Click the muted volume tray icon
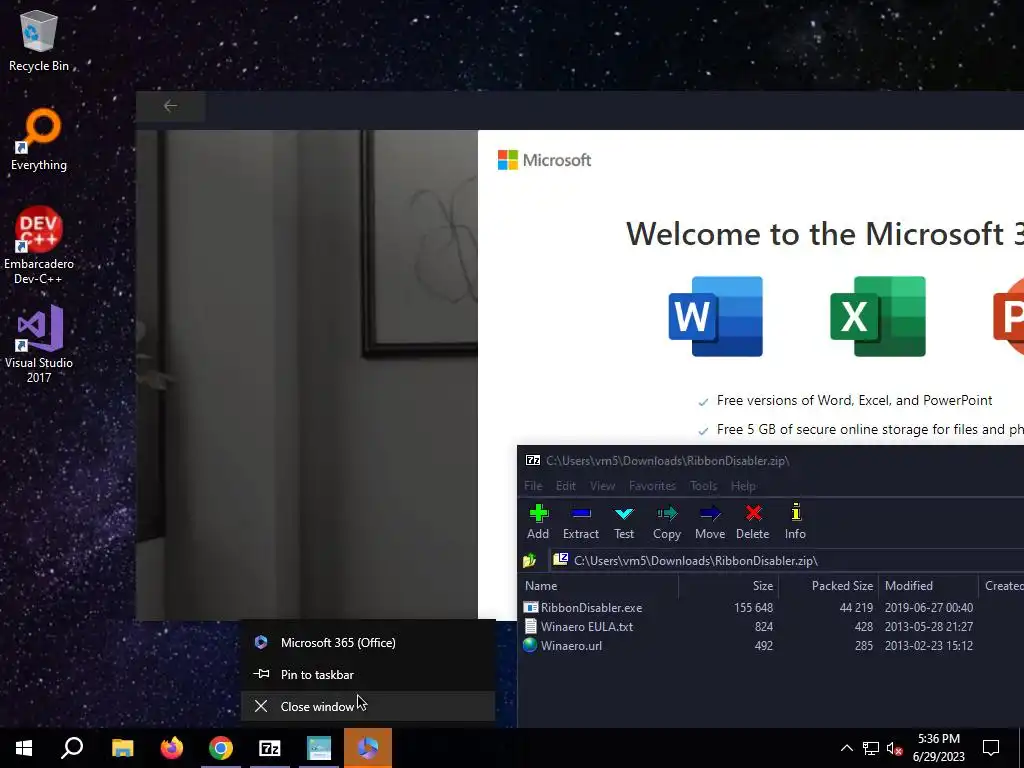 (895, 748)
